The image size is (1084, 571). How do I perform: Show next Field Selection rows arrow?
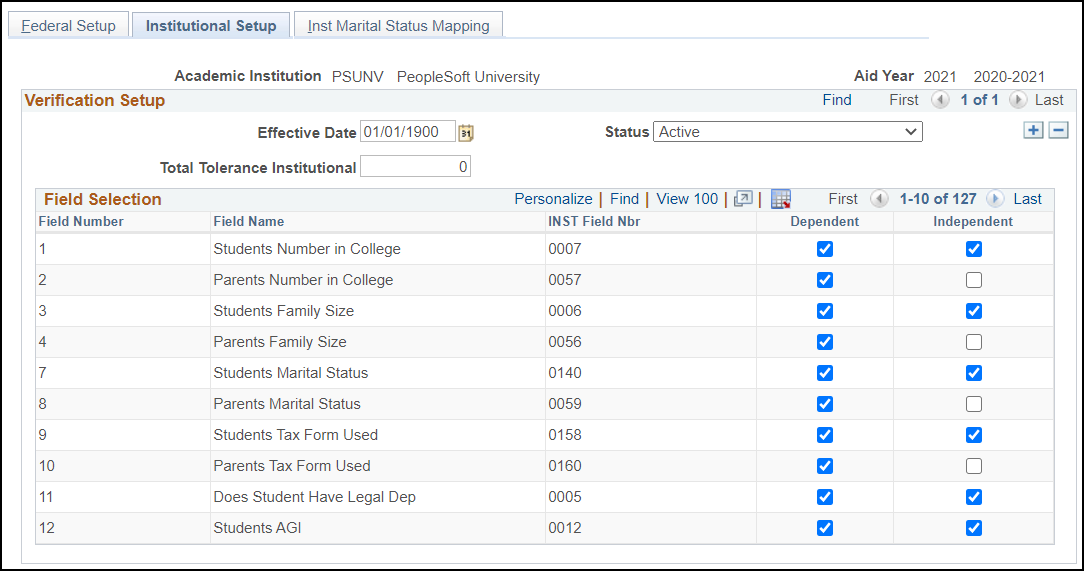[x=995, y=199]
